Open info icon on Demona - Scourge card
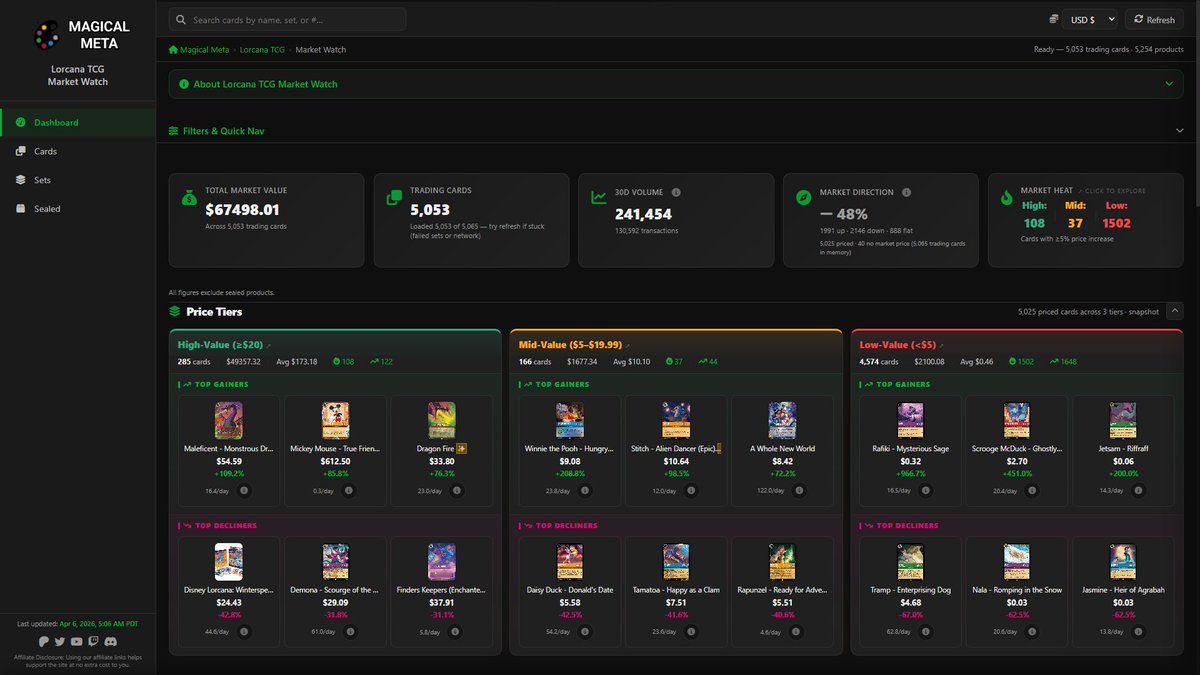This screenshot has width=1200, height=675. 351,632
